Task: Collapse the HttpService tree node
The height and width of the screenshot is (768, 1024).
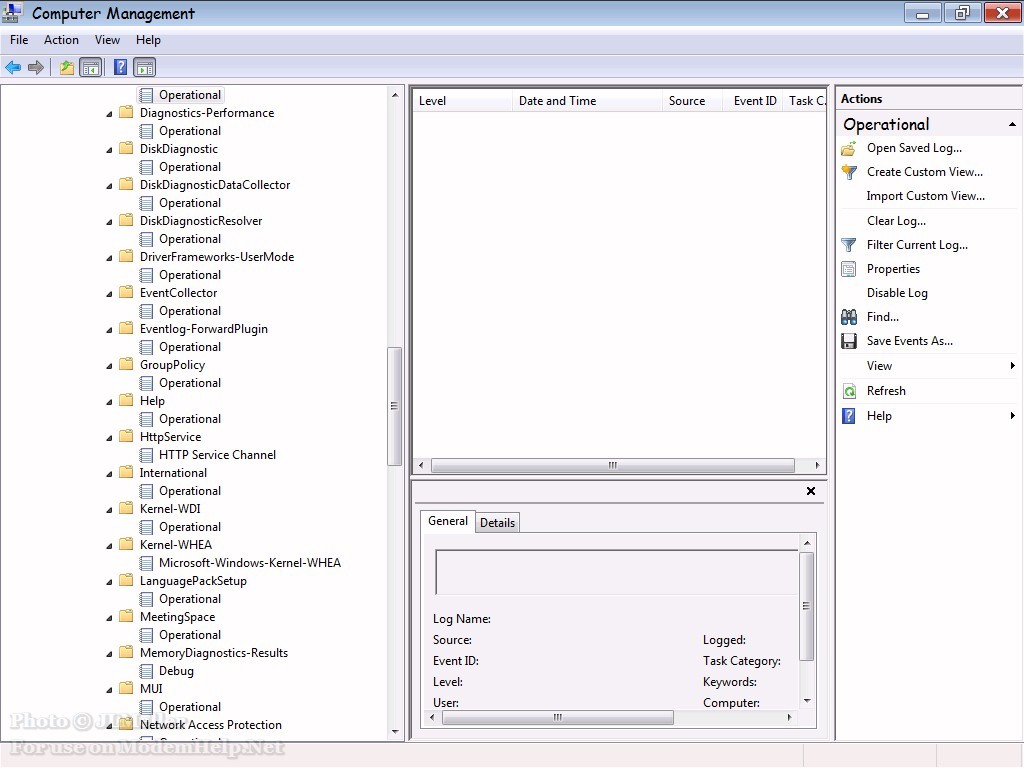Action: pyautogui.click(x=109, y=438)
